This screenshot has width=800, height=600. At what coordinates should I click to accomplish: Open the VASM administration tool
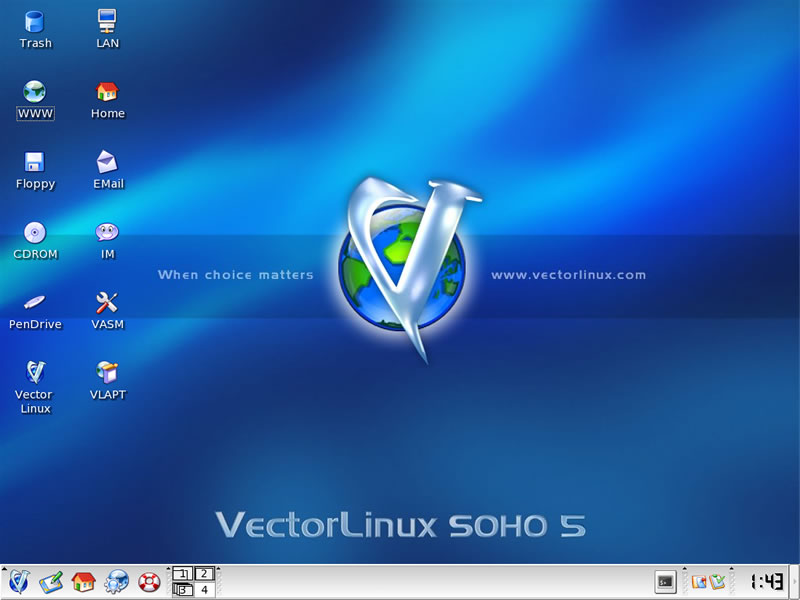[x=106, y=300]
